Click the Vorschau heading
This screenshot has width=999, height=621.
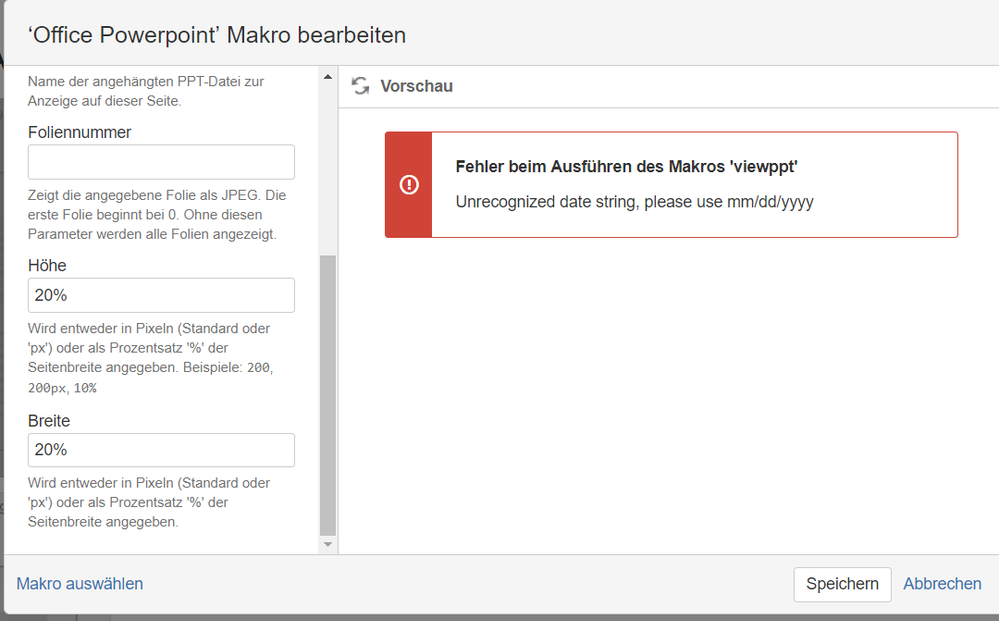tap(417, 86)
